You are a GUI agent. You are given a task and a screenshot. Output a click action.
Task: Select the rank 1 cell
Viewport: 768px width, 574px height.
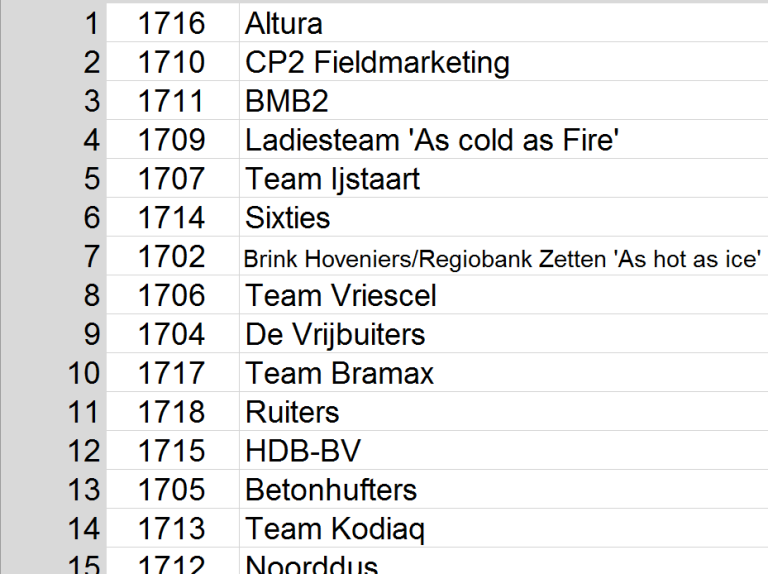(90, 23)
